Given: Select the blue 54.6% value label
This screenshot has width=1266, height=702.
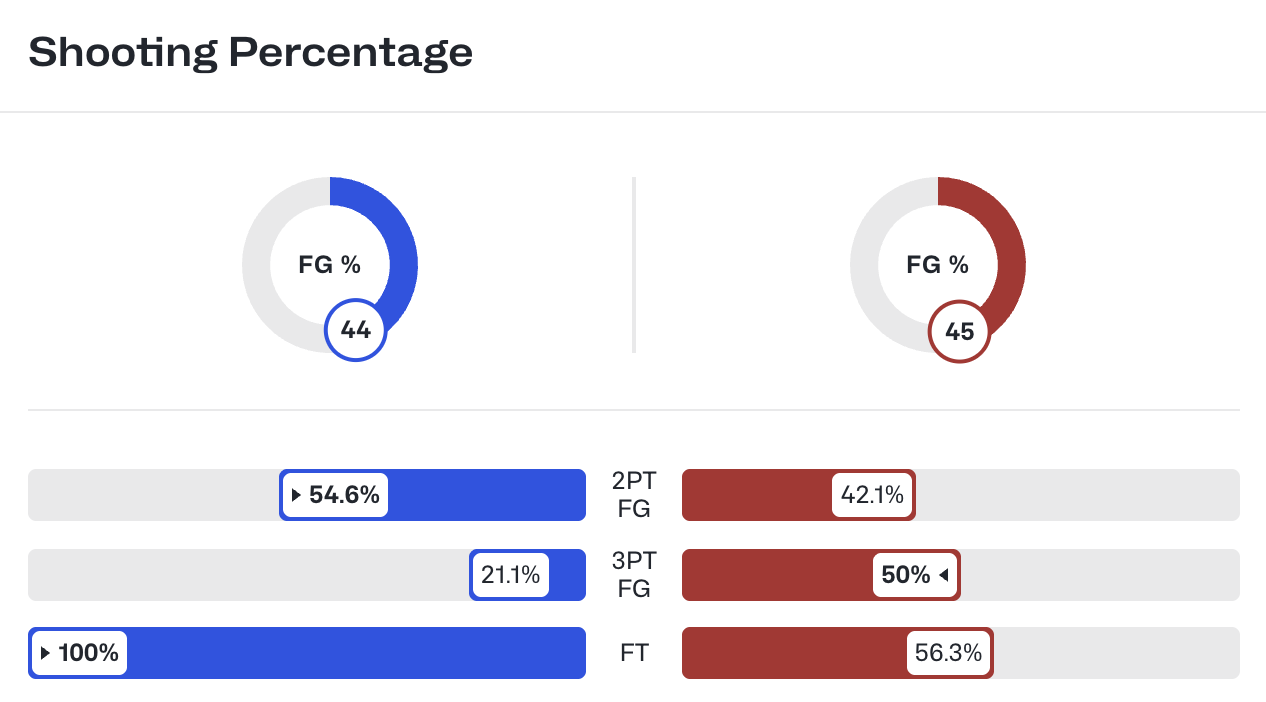Looking at the screenshot, I should 344,495.
